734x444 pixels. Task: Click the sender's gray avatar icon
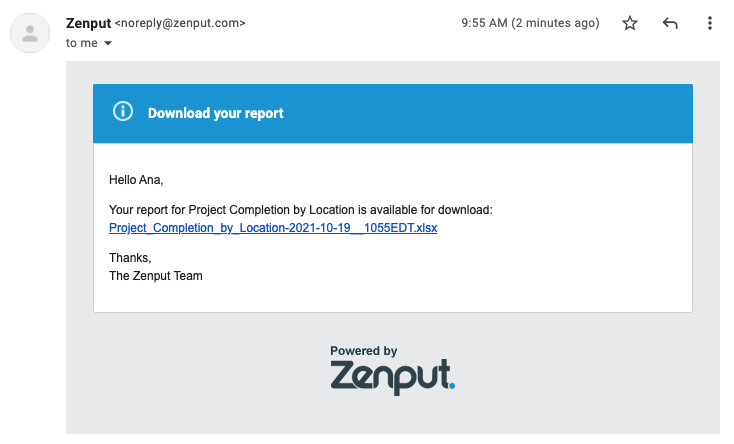click(30, 33)
